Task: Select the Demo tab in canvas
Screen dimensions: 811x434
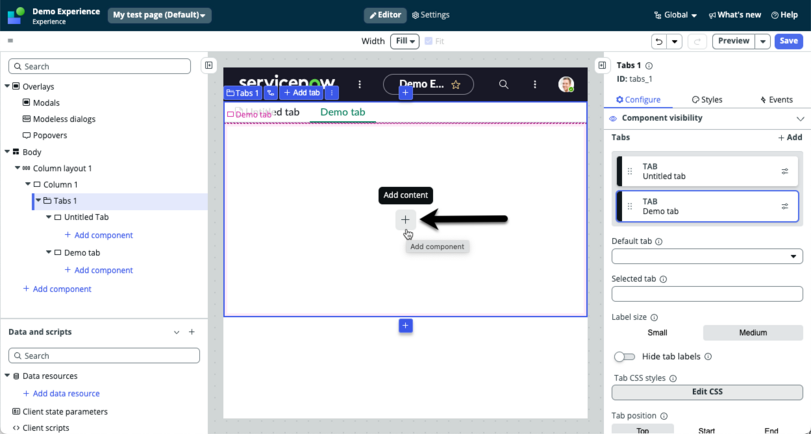Action: pos(343,112)
